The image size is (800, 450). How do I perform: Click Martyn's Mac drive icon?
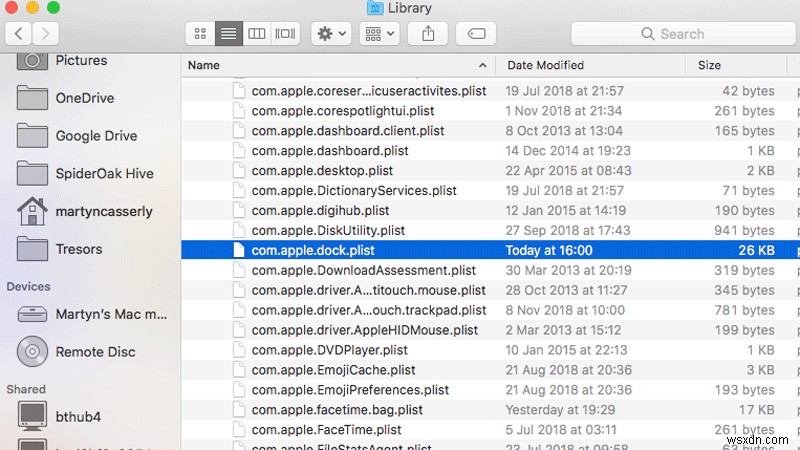[x=32, y=314]
